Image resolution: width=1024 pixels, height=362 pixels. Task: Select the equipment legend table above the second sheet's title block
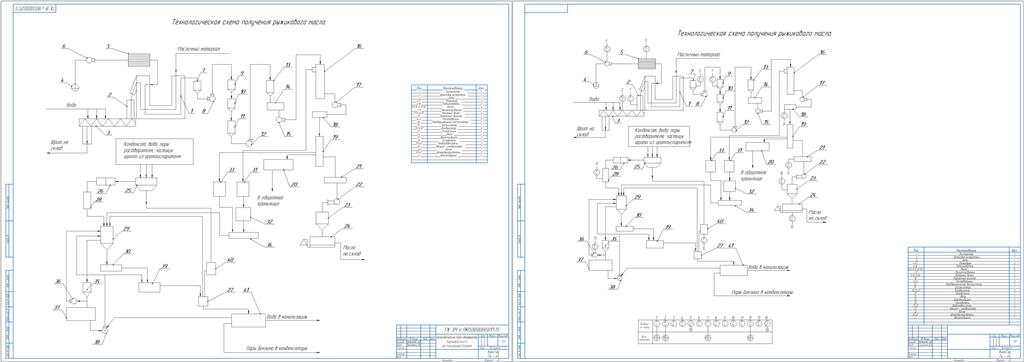coord(966,285)
